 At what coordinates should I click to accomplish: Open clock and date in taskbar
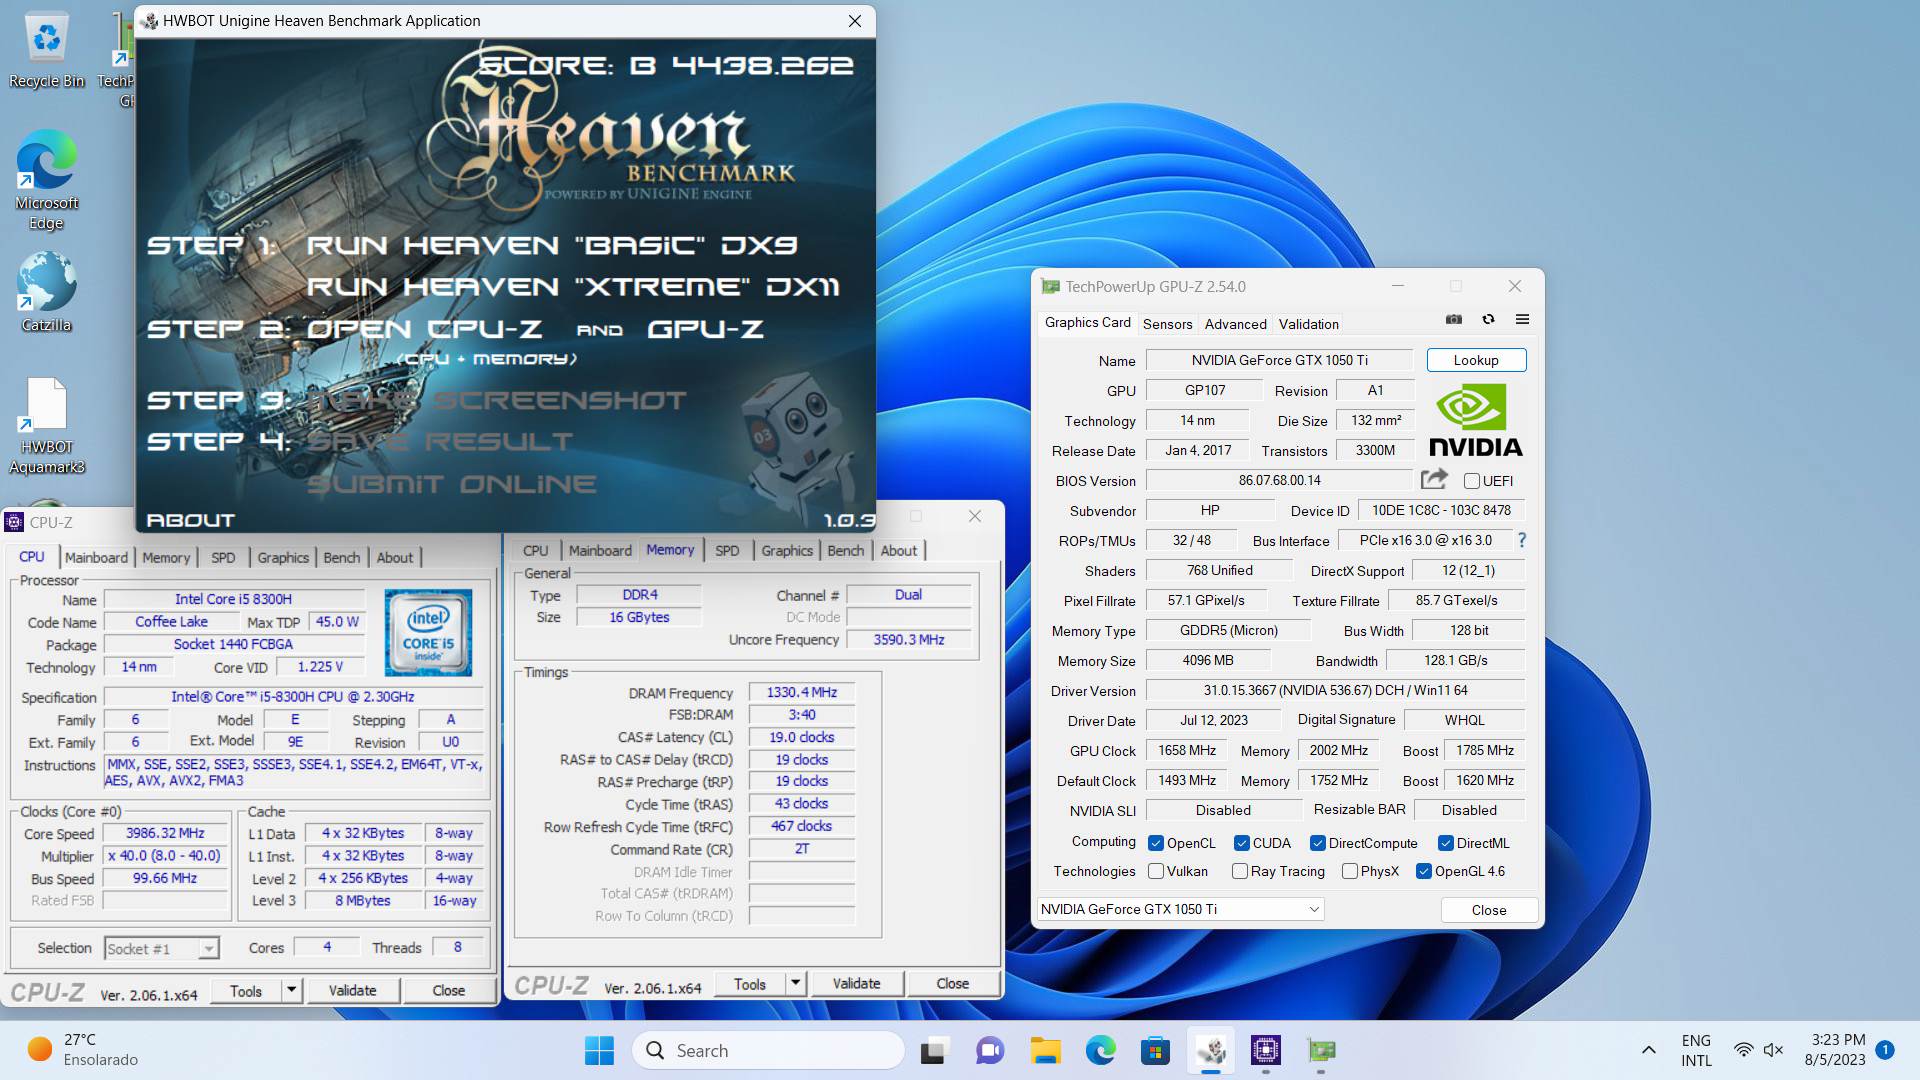[x=1836, y=1050]
